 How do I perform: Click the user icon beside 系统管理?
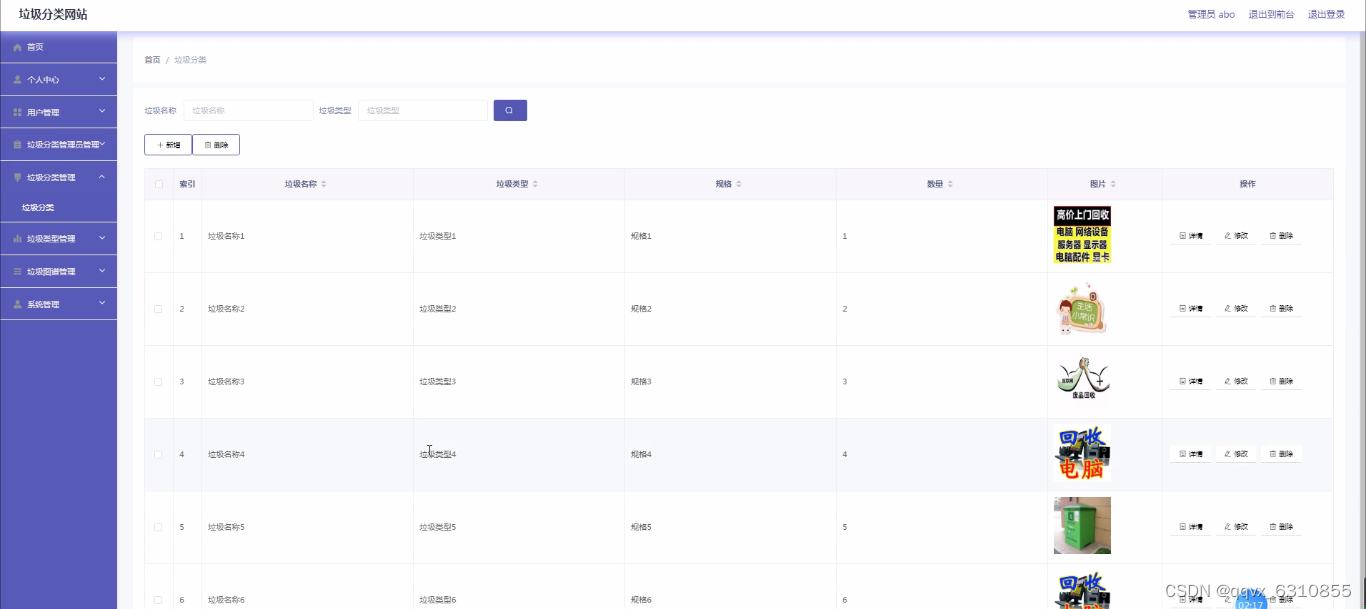point(17,304)
